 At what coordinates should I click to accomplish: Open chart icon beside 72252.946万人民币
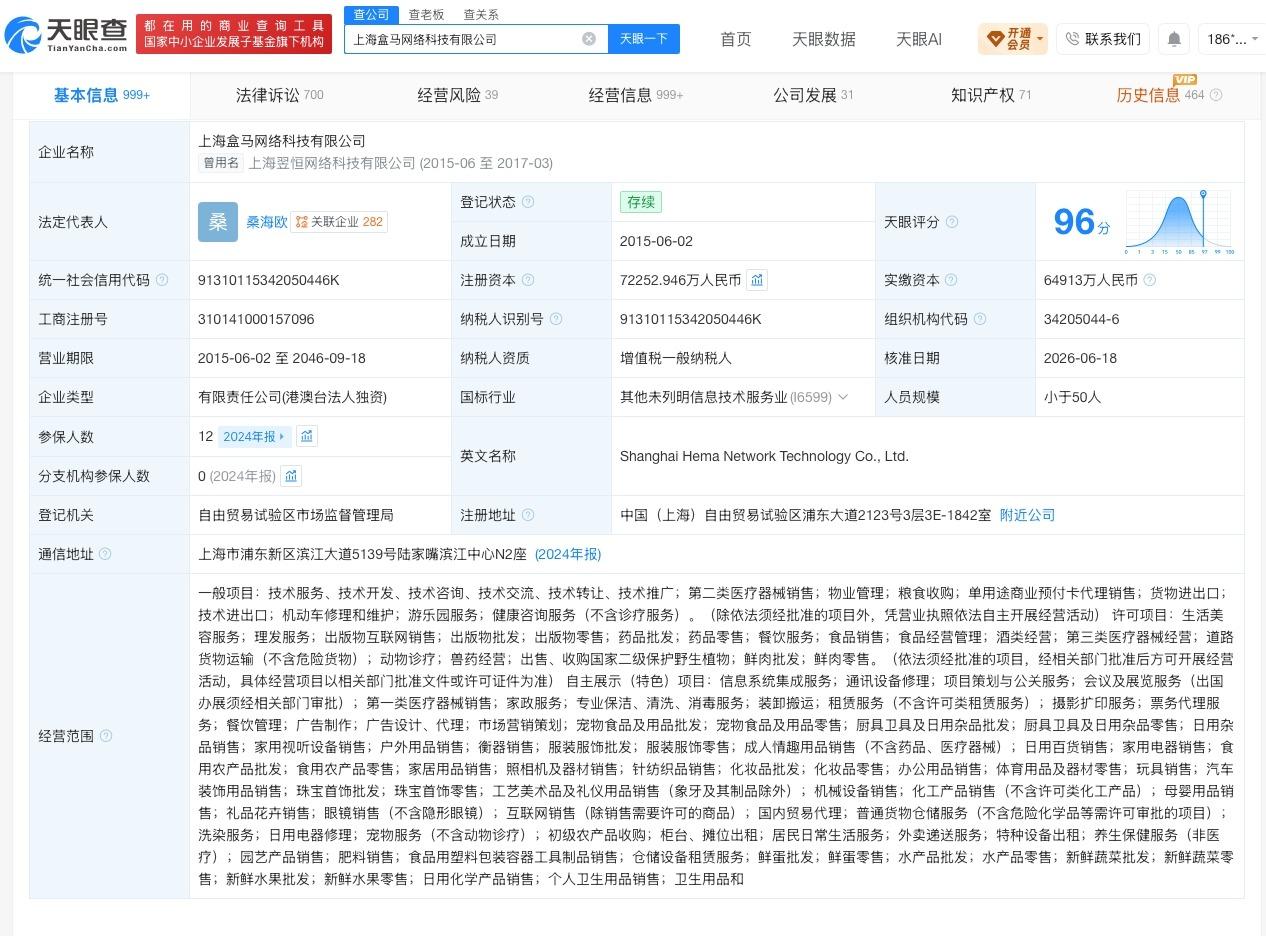tap(757, 280)
